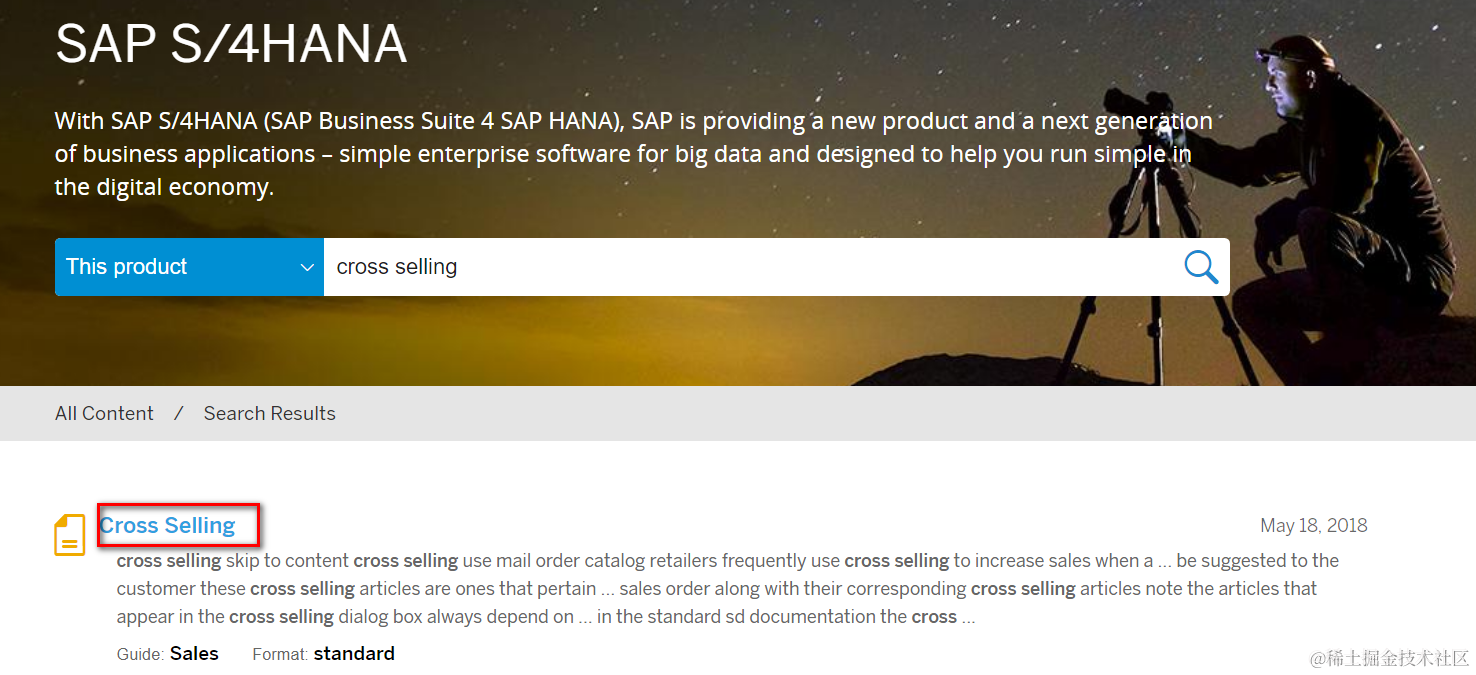
Task: Click the magnifying glass search icon
Action: point(1200,267)
